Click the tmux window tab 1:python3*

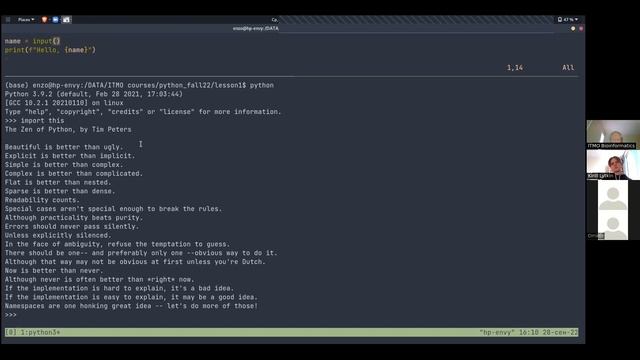pyautogui.click(x=40, y=332)
